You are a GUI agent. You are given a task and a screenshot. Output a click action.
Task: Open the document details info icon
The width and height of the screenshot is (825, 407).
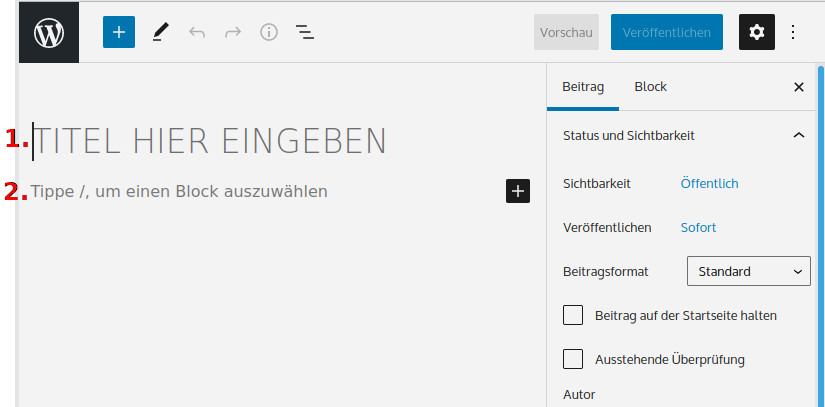tap(269, 33)
